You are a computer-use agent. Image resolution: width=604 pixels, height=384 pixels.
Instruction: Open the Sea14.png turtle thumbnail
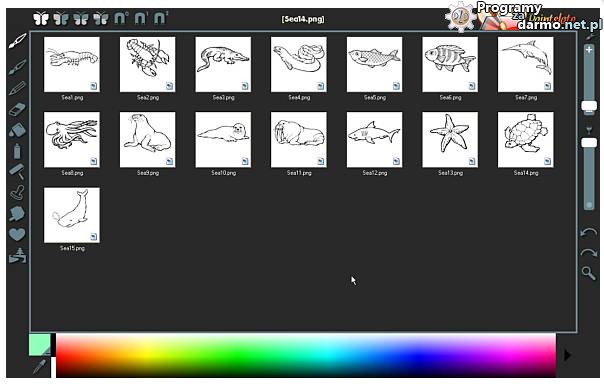[525, 140]
